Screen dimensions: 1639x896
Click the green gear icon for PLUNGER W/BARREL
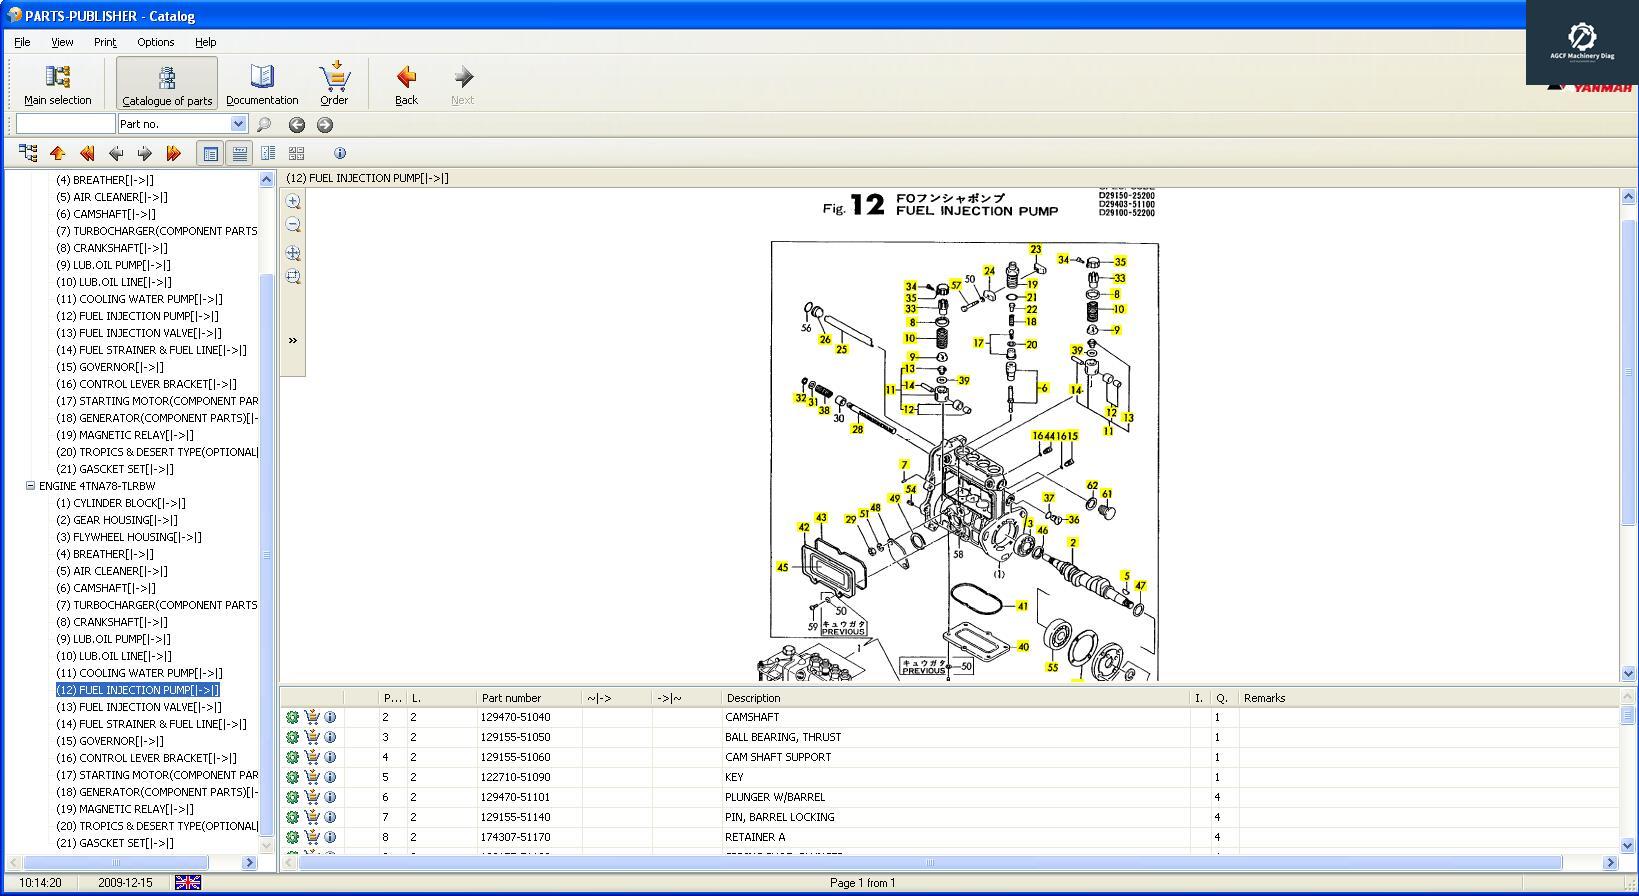tap(292, 797)
